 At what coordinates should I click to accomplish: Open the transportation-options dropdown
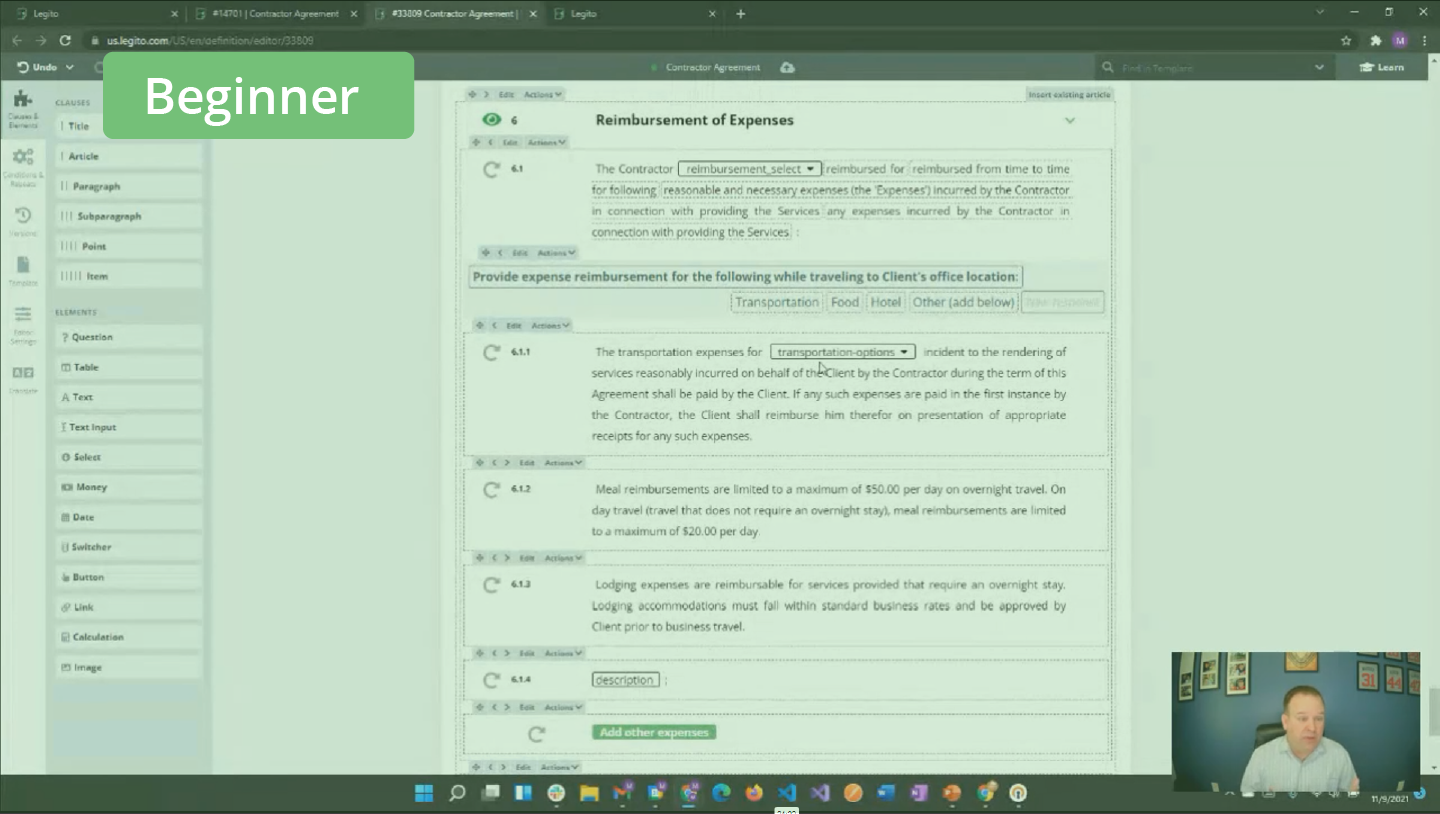point(843,352)
